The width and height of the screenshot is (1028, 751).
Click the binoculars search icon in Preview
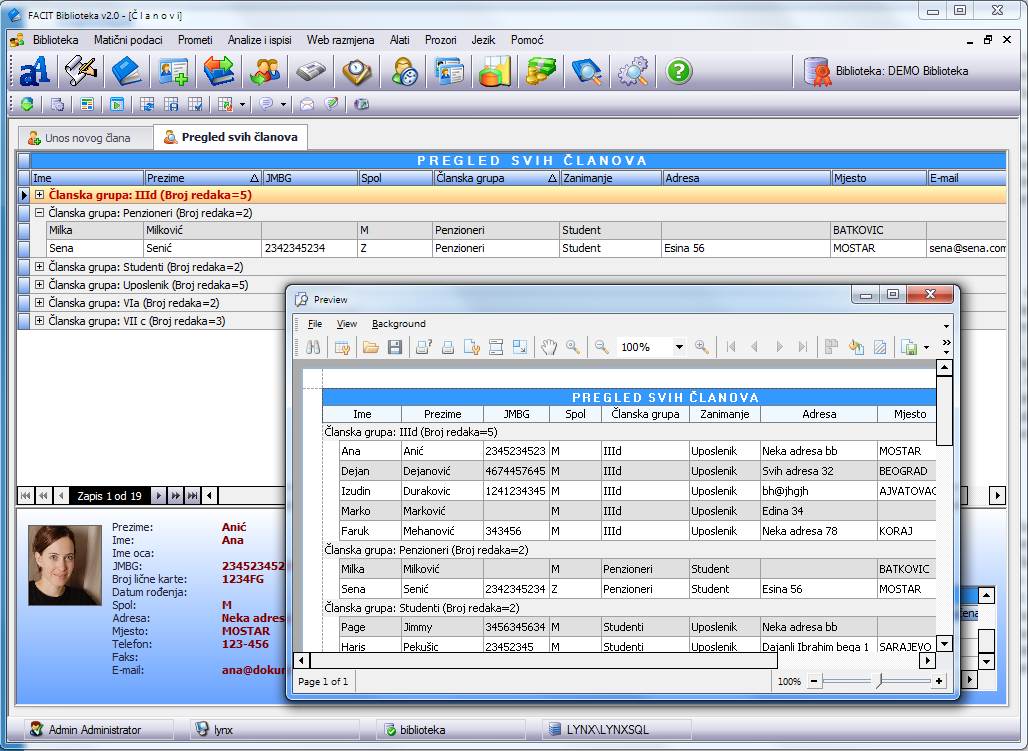click(x=313, y=347)
